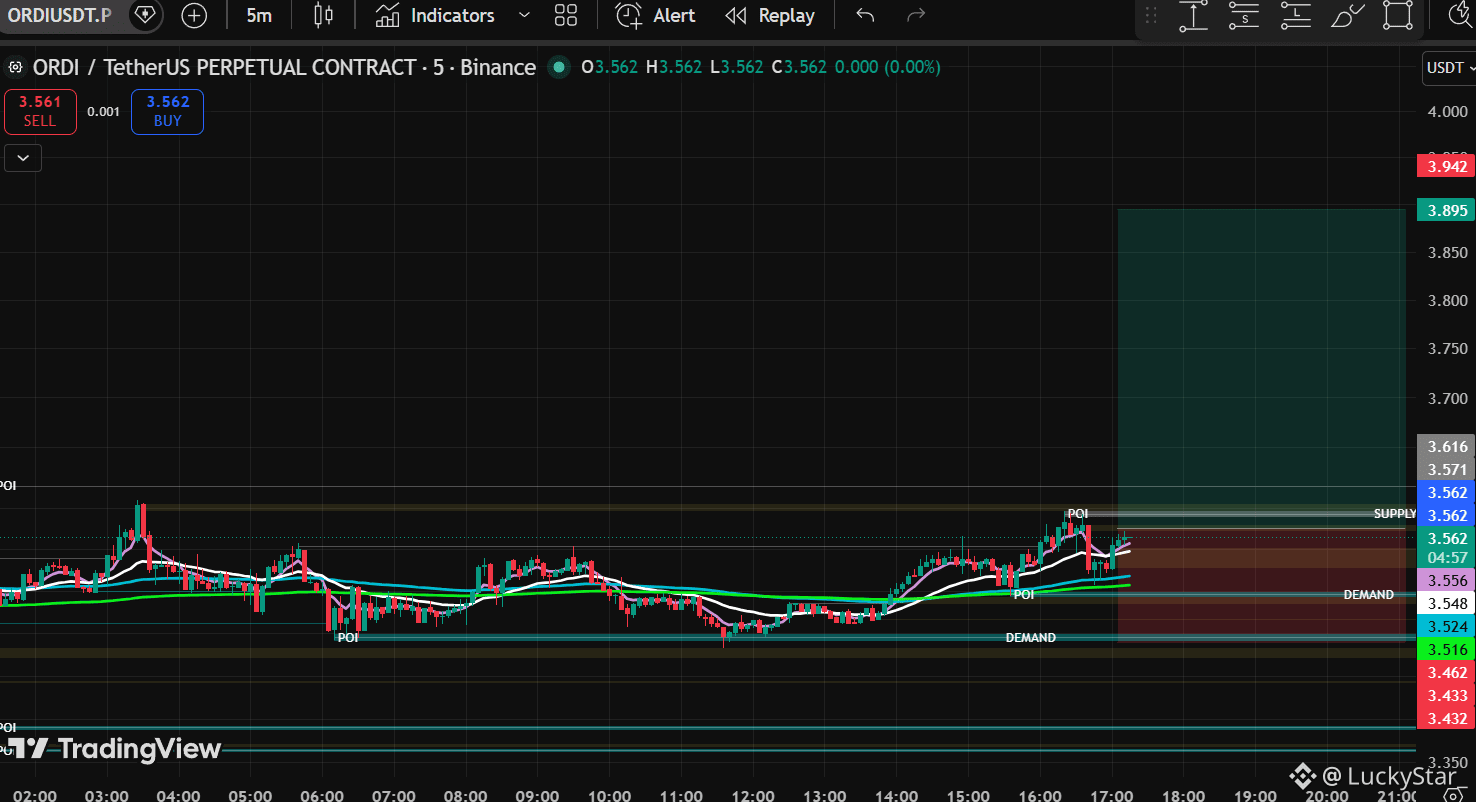The image size is (1476, 802).
Task: Click the red 3.462 price label
Action: pyautogui.click(x=1447, y=672)
